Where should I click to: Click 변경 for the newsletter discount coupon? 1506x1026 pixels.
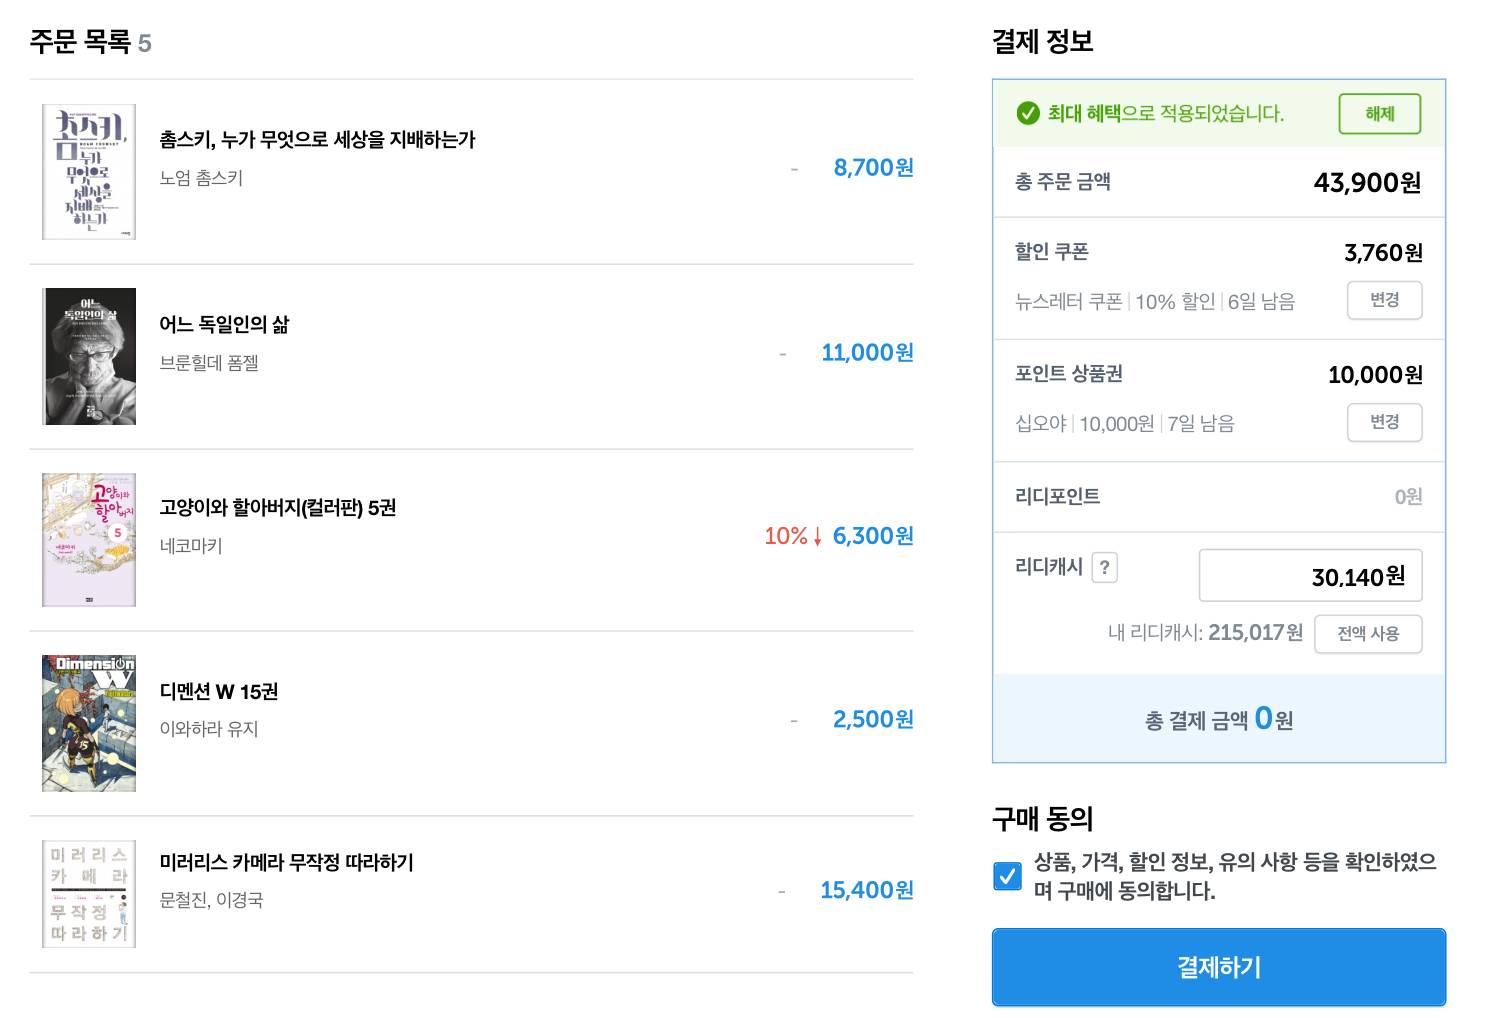[x=1384, y=300]
